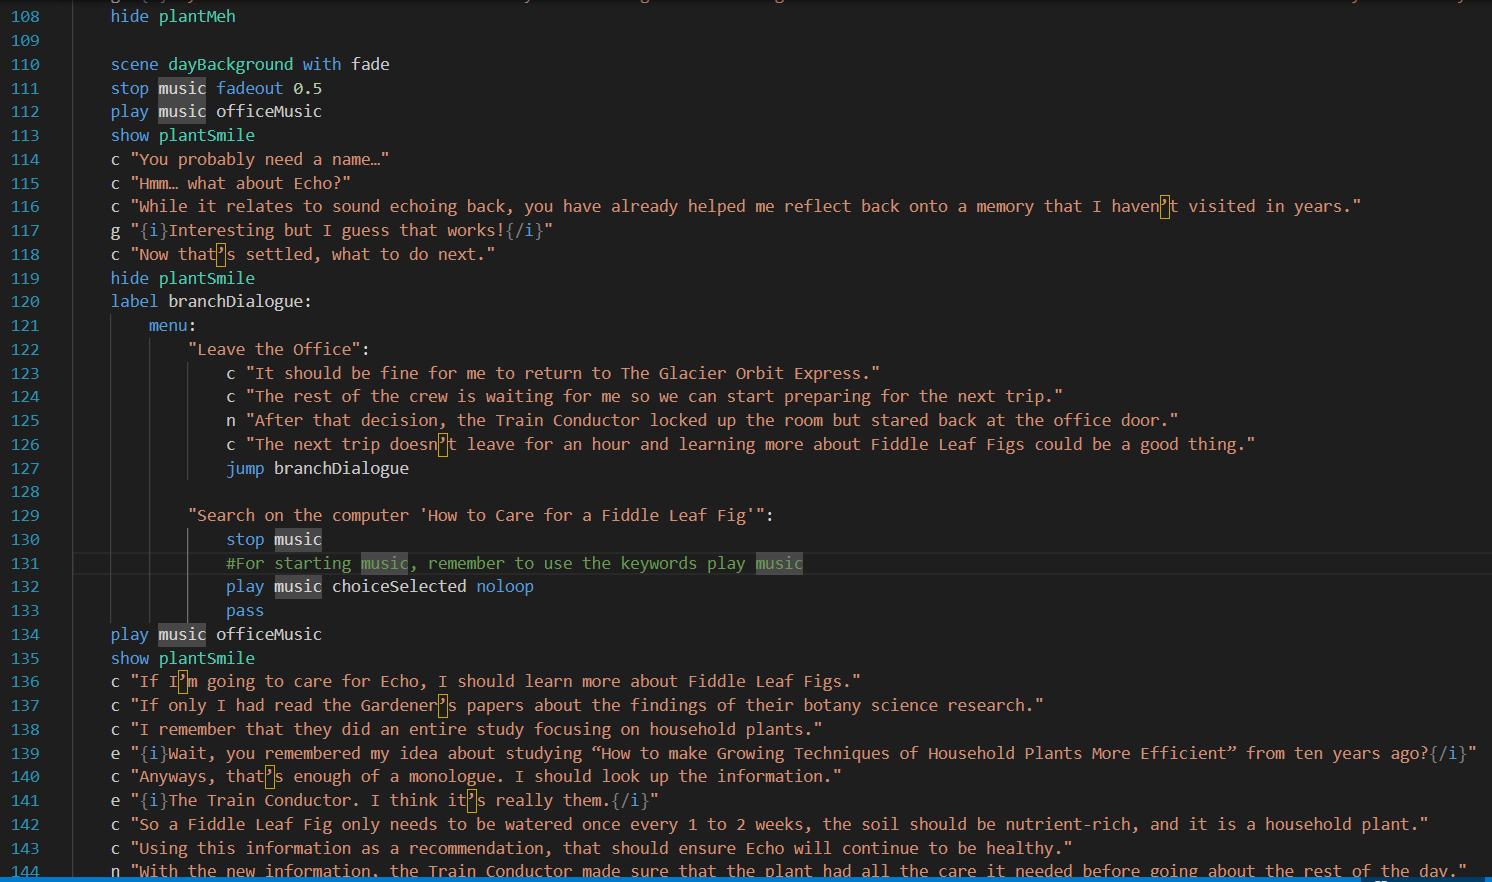Click the highlighted word music on line 111
The height and width of the screenshot is (882, 1492).
coord(181,88)
